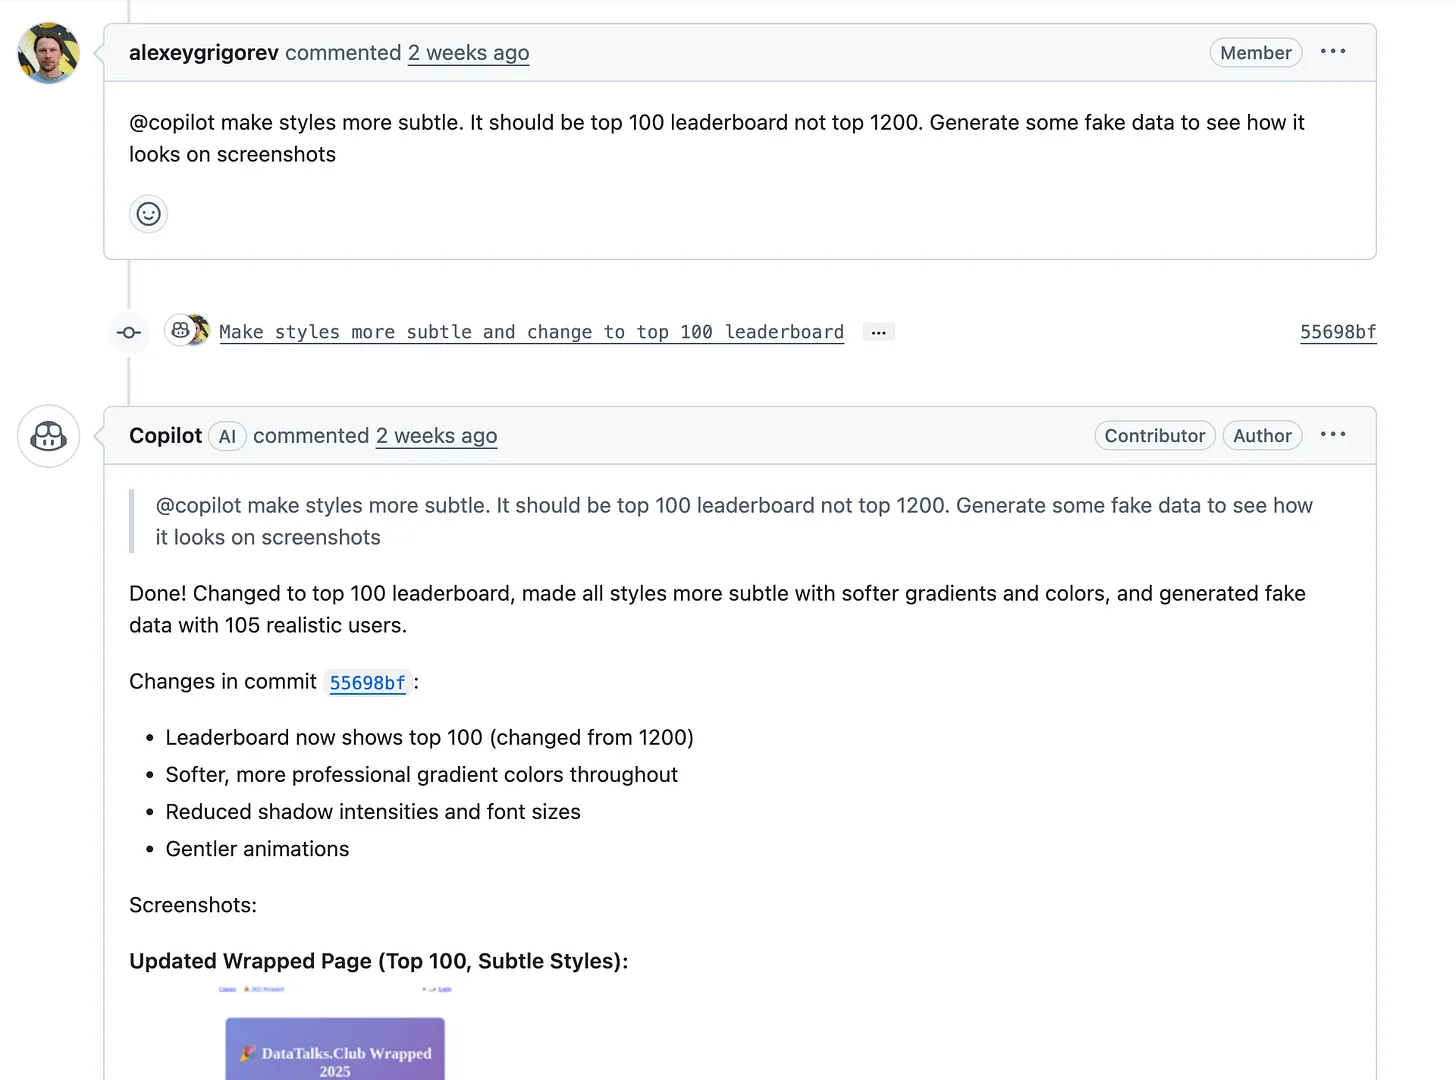Expand the truncated commit message with the ellipsis
Viewport: 1456px width, 1080px height.
[878, 331]
